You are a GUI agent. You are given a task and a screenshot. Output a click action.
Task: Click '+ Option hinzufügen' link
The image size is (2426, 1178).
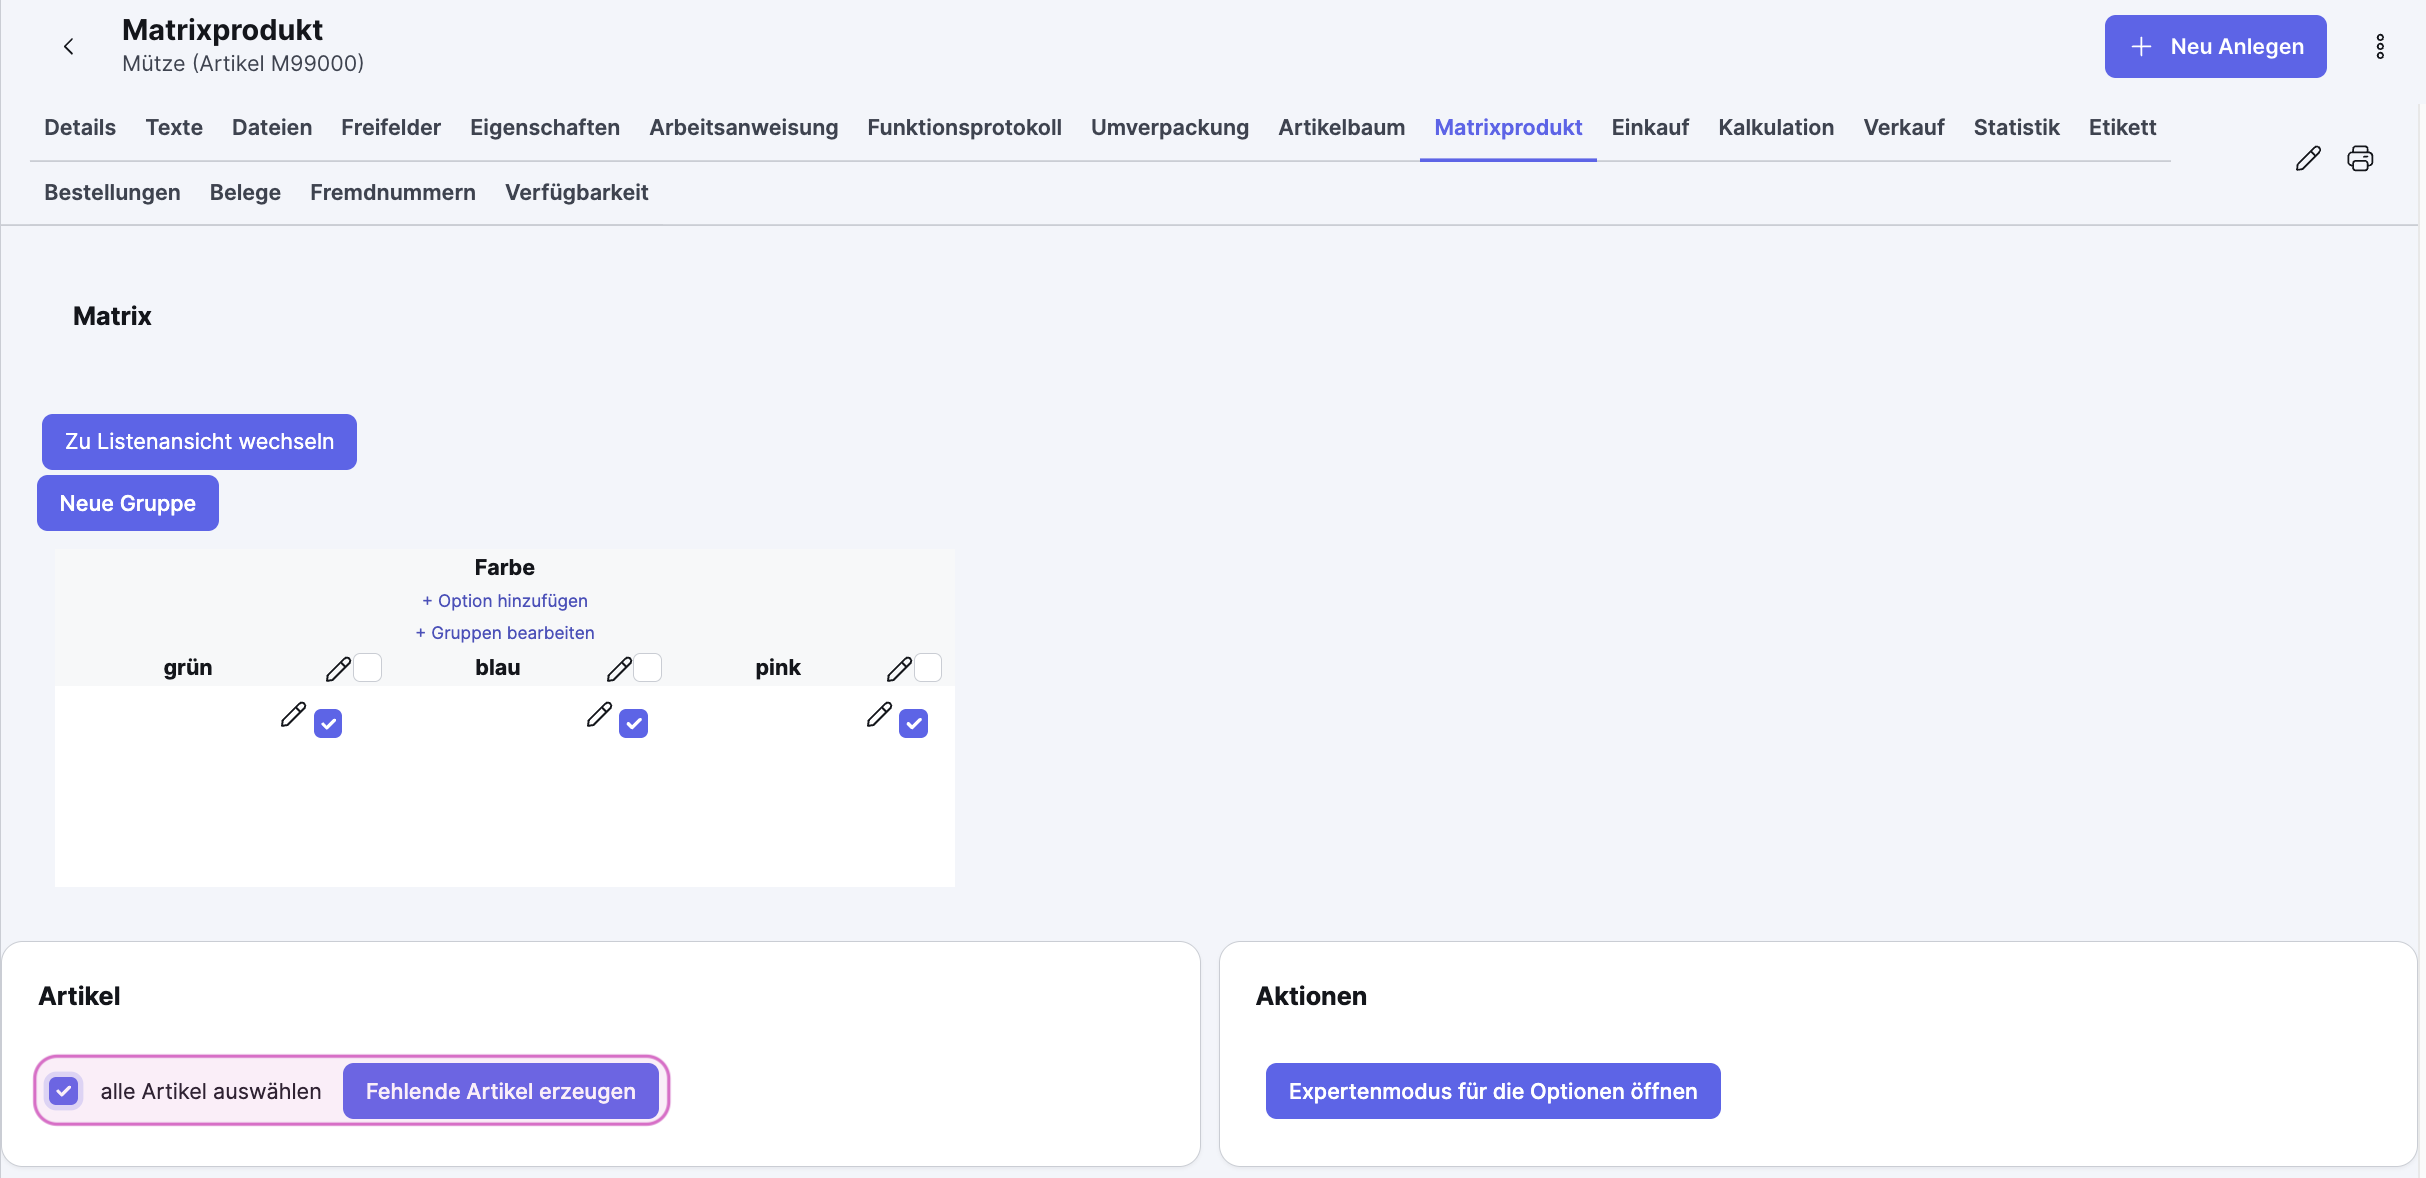(x=505, y=601)
